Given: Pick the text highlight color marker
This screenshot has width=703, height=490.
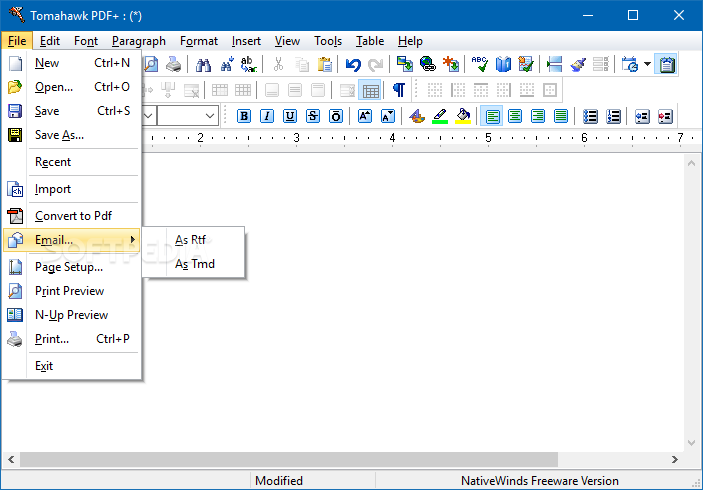Looking at the screenshot, I should click(440, 117).
